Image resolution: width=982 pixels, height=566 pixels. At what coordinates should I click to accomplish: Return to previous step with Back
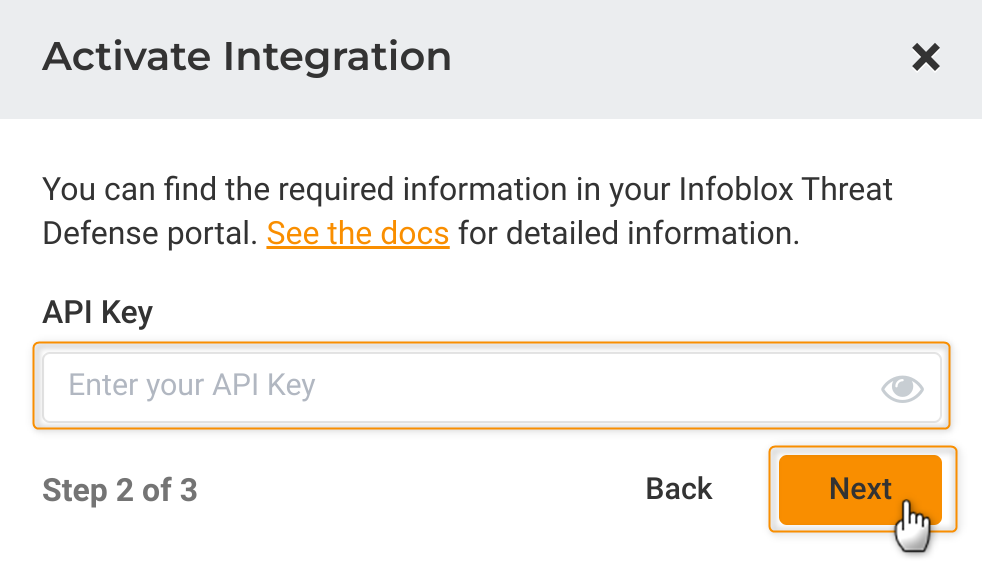679,489
